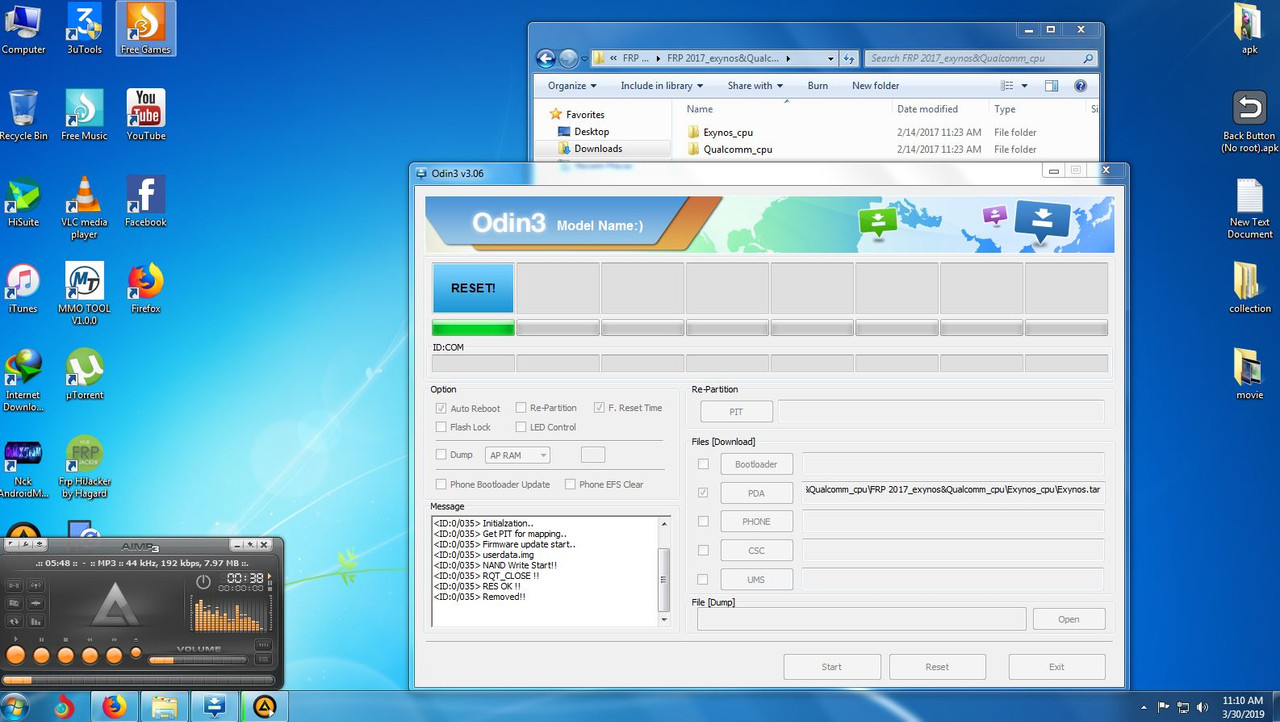The image size is (1280, 722).
Task: Select Downloads in Explorer sidebar
Action: [598, 148]
